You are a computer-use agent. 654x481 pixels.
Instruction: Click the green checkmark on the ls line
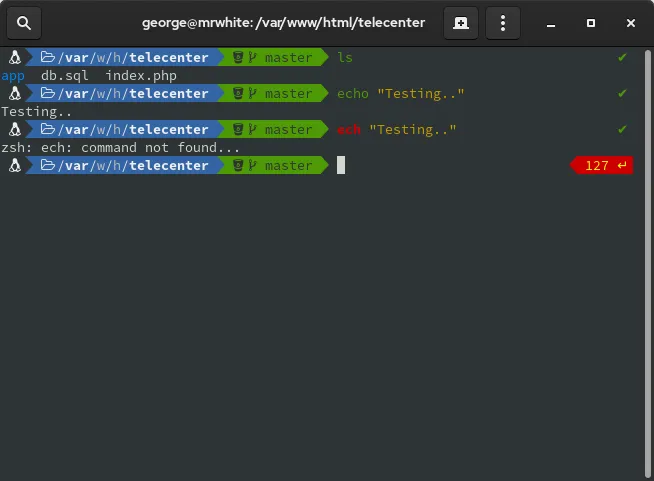(x=622, y=57)
